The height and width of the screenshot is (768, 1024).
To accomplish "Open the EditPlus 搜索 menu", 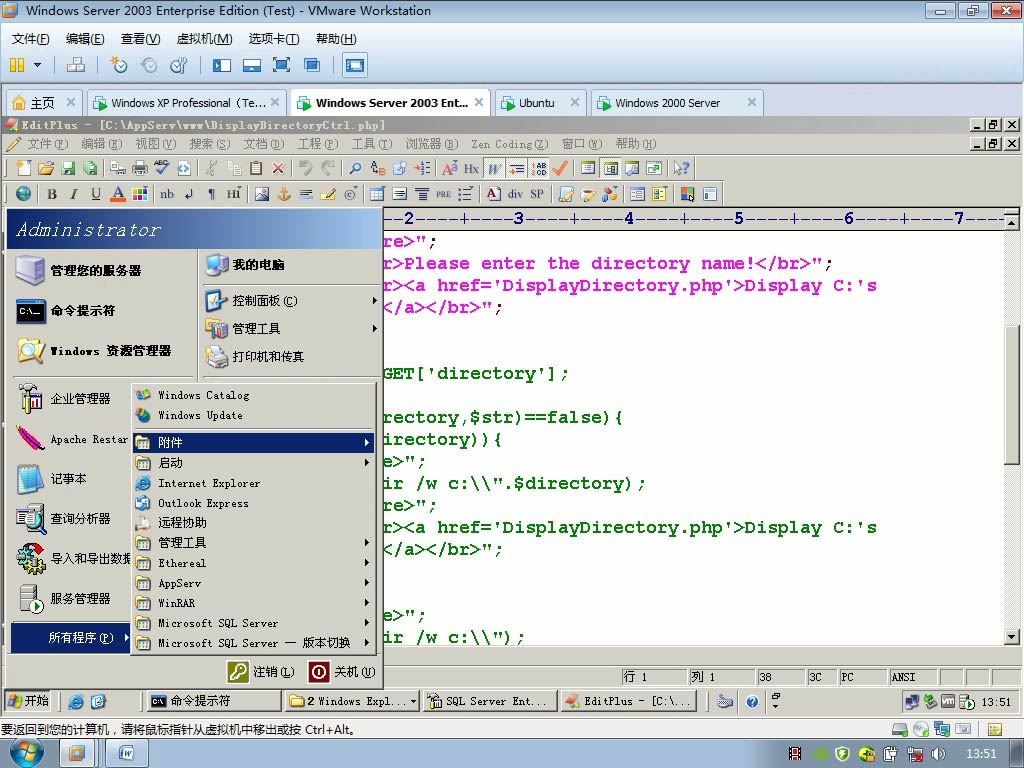I will [x=209, y=144].
